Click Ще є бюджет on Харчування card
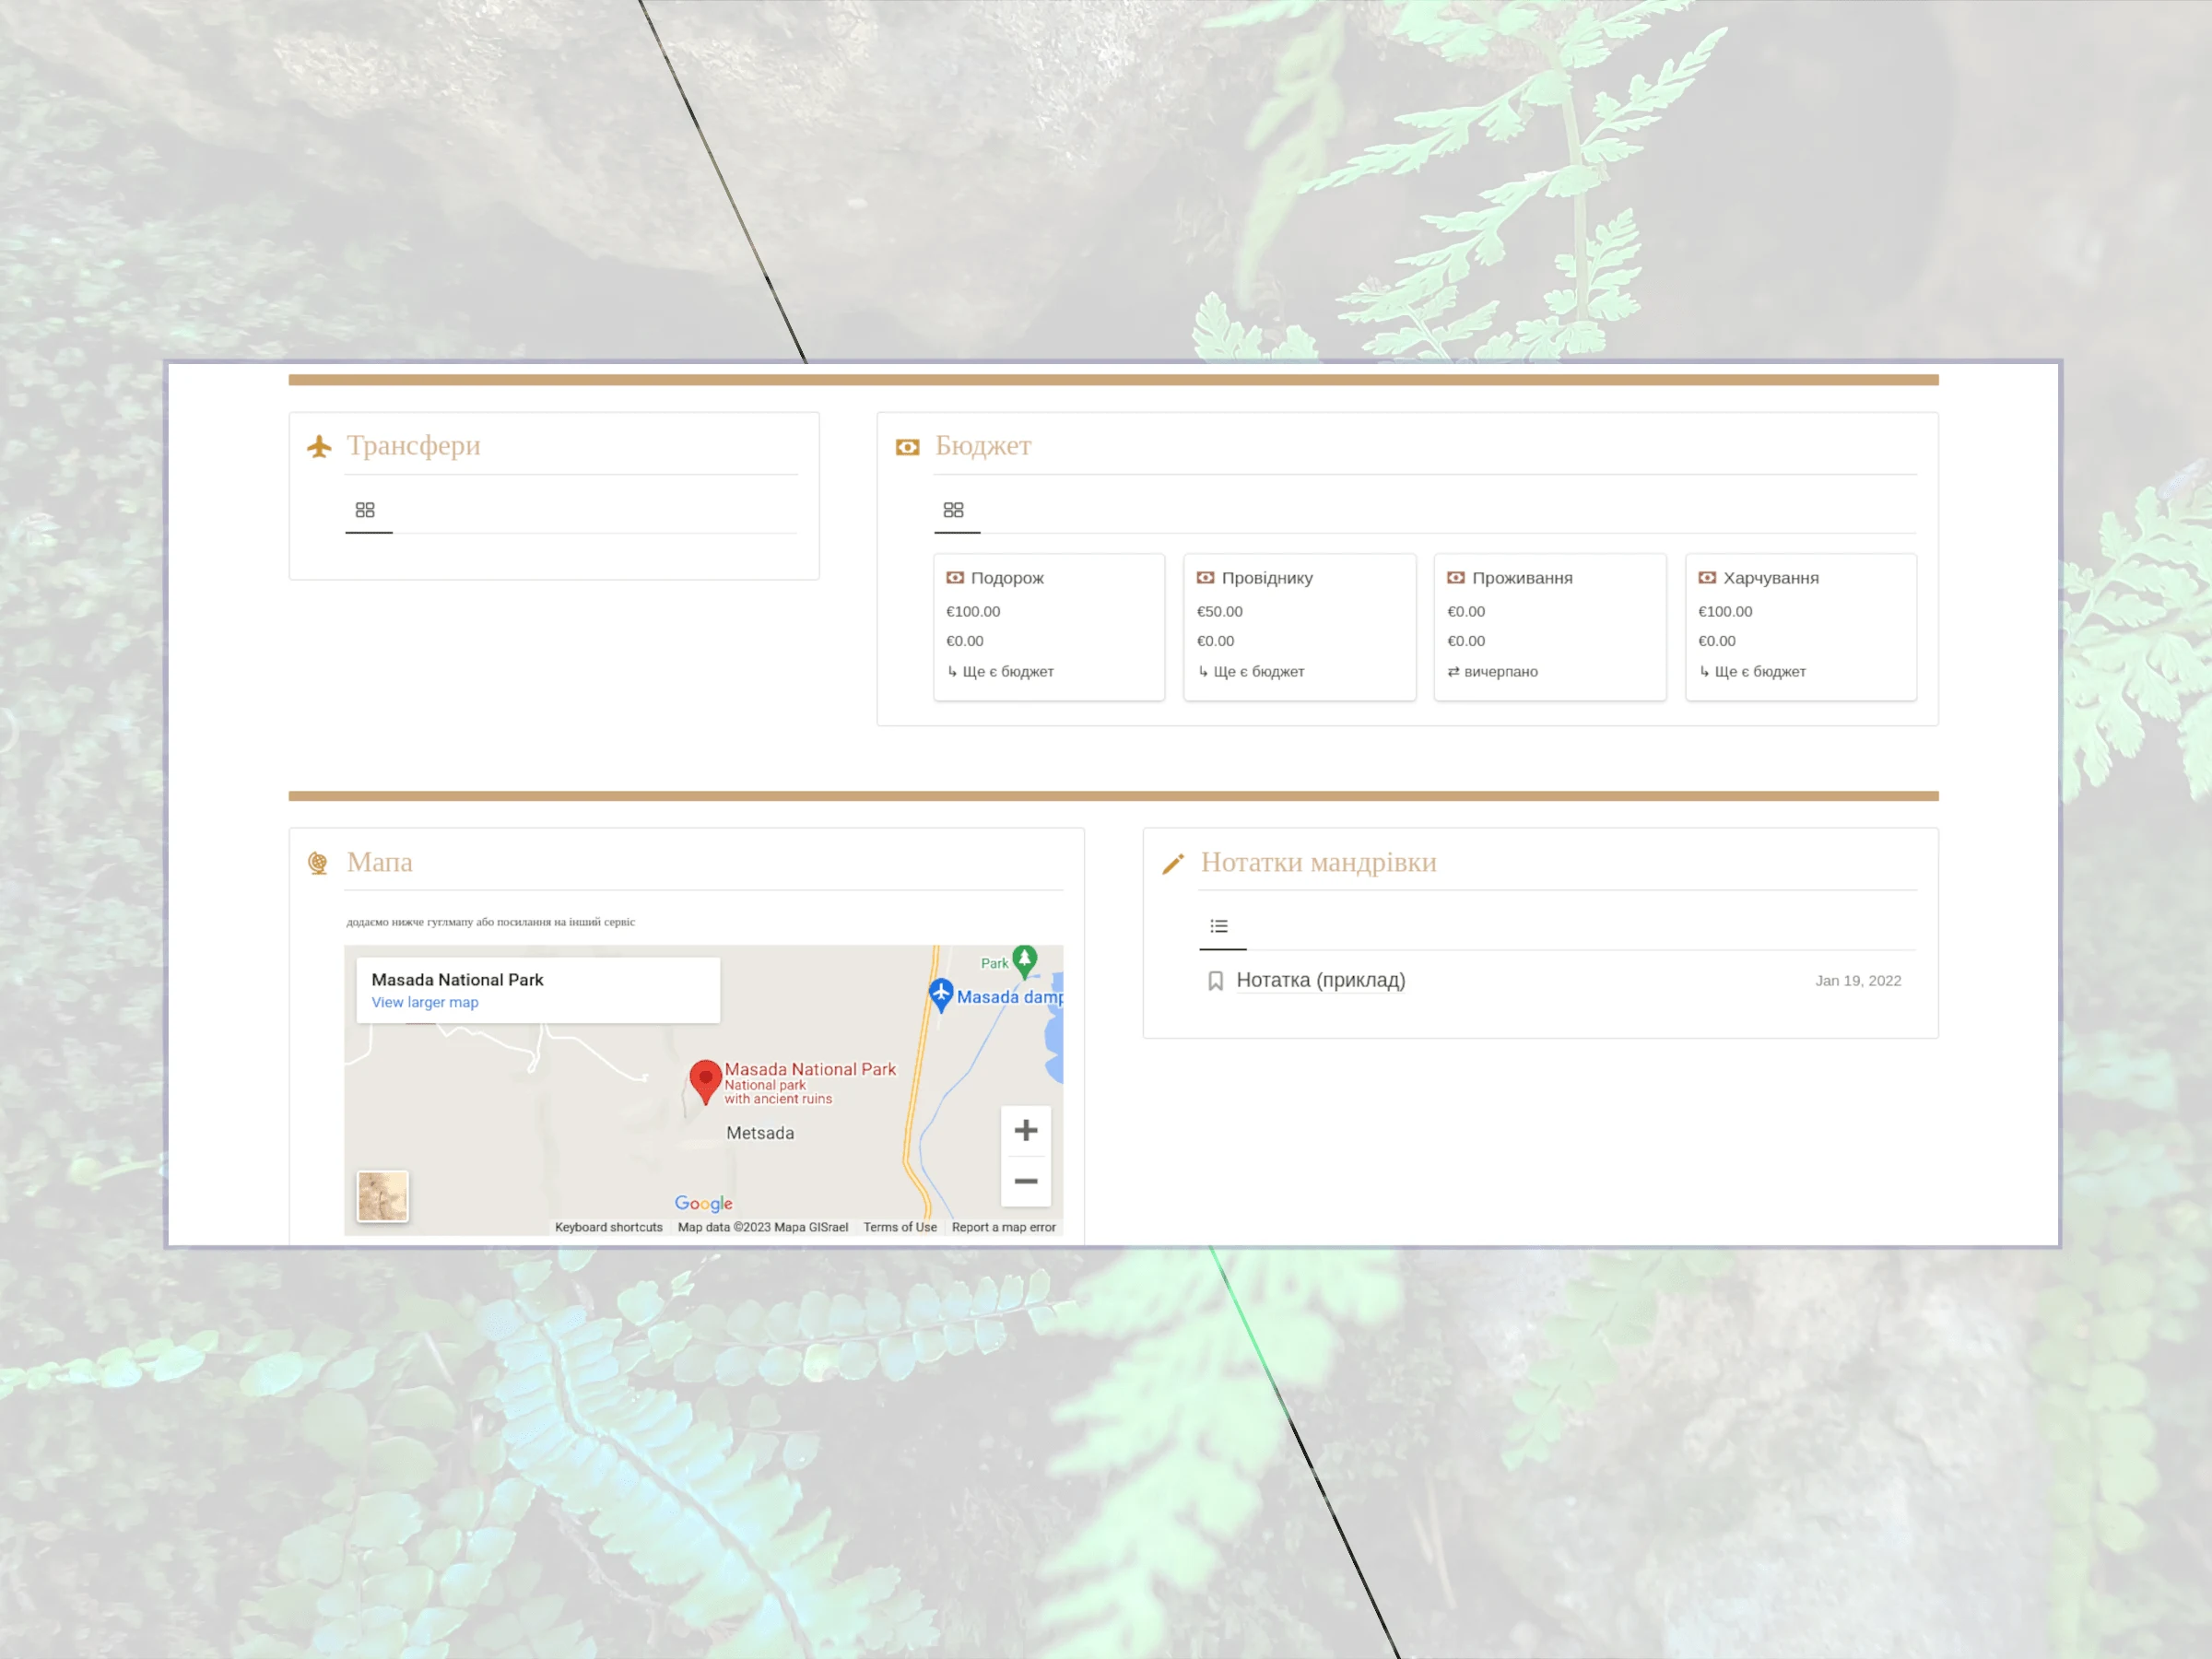This screenshot has width=2212, height=1659. coord(1752,672)
